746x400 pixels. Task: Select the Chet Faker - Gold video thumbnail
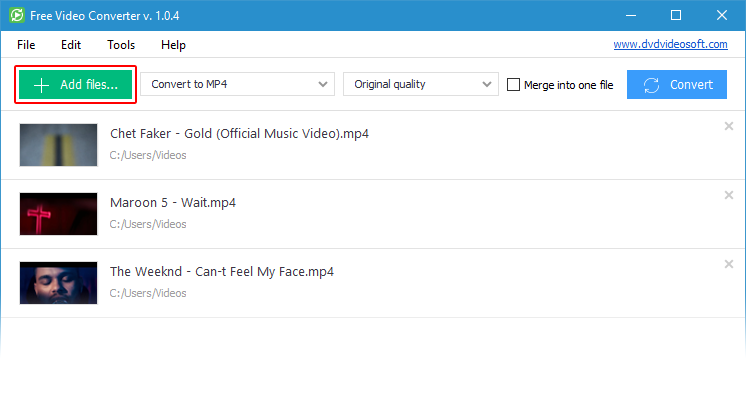pos(59,145)
